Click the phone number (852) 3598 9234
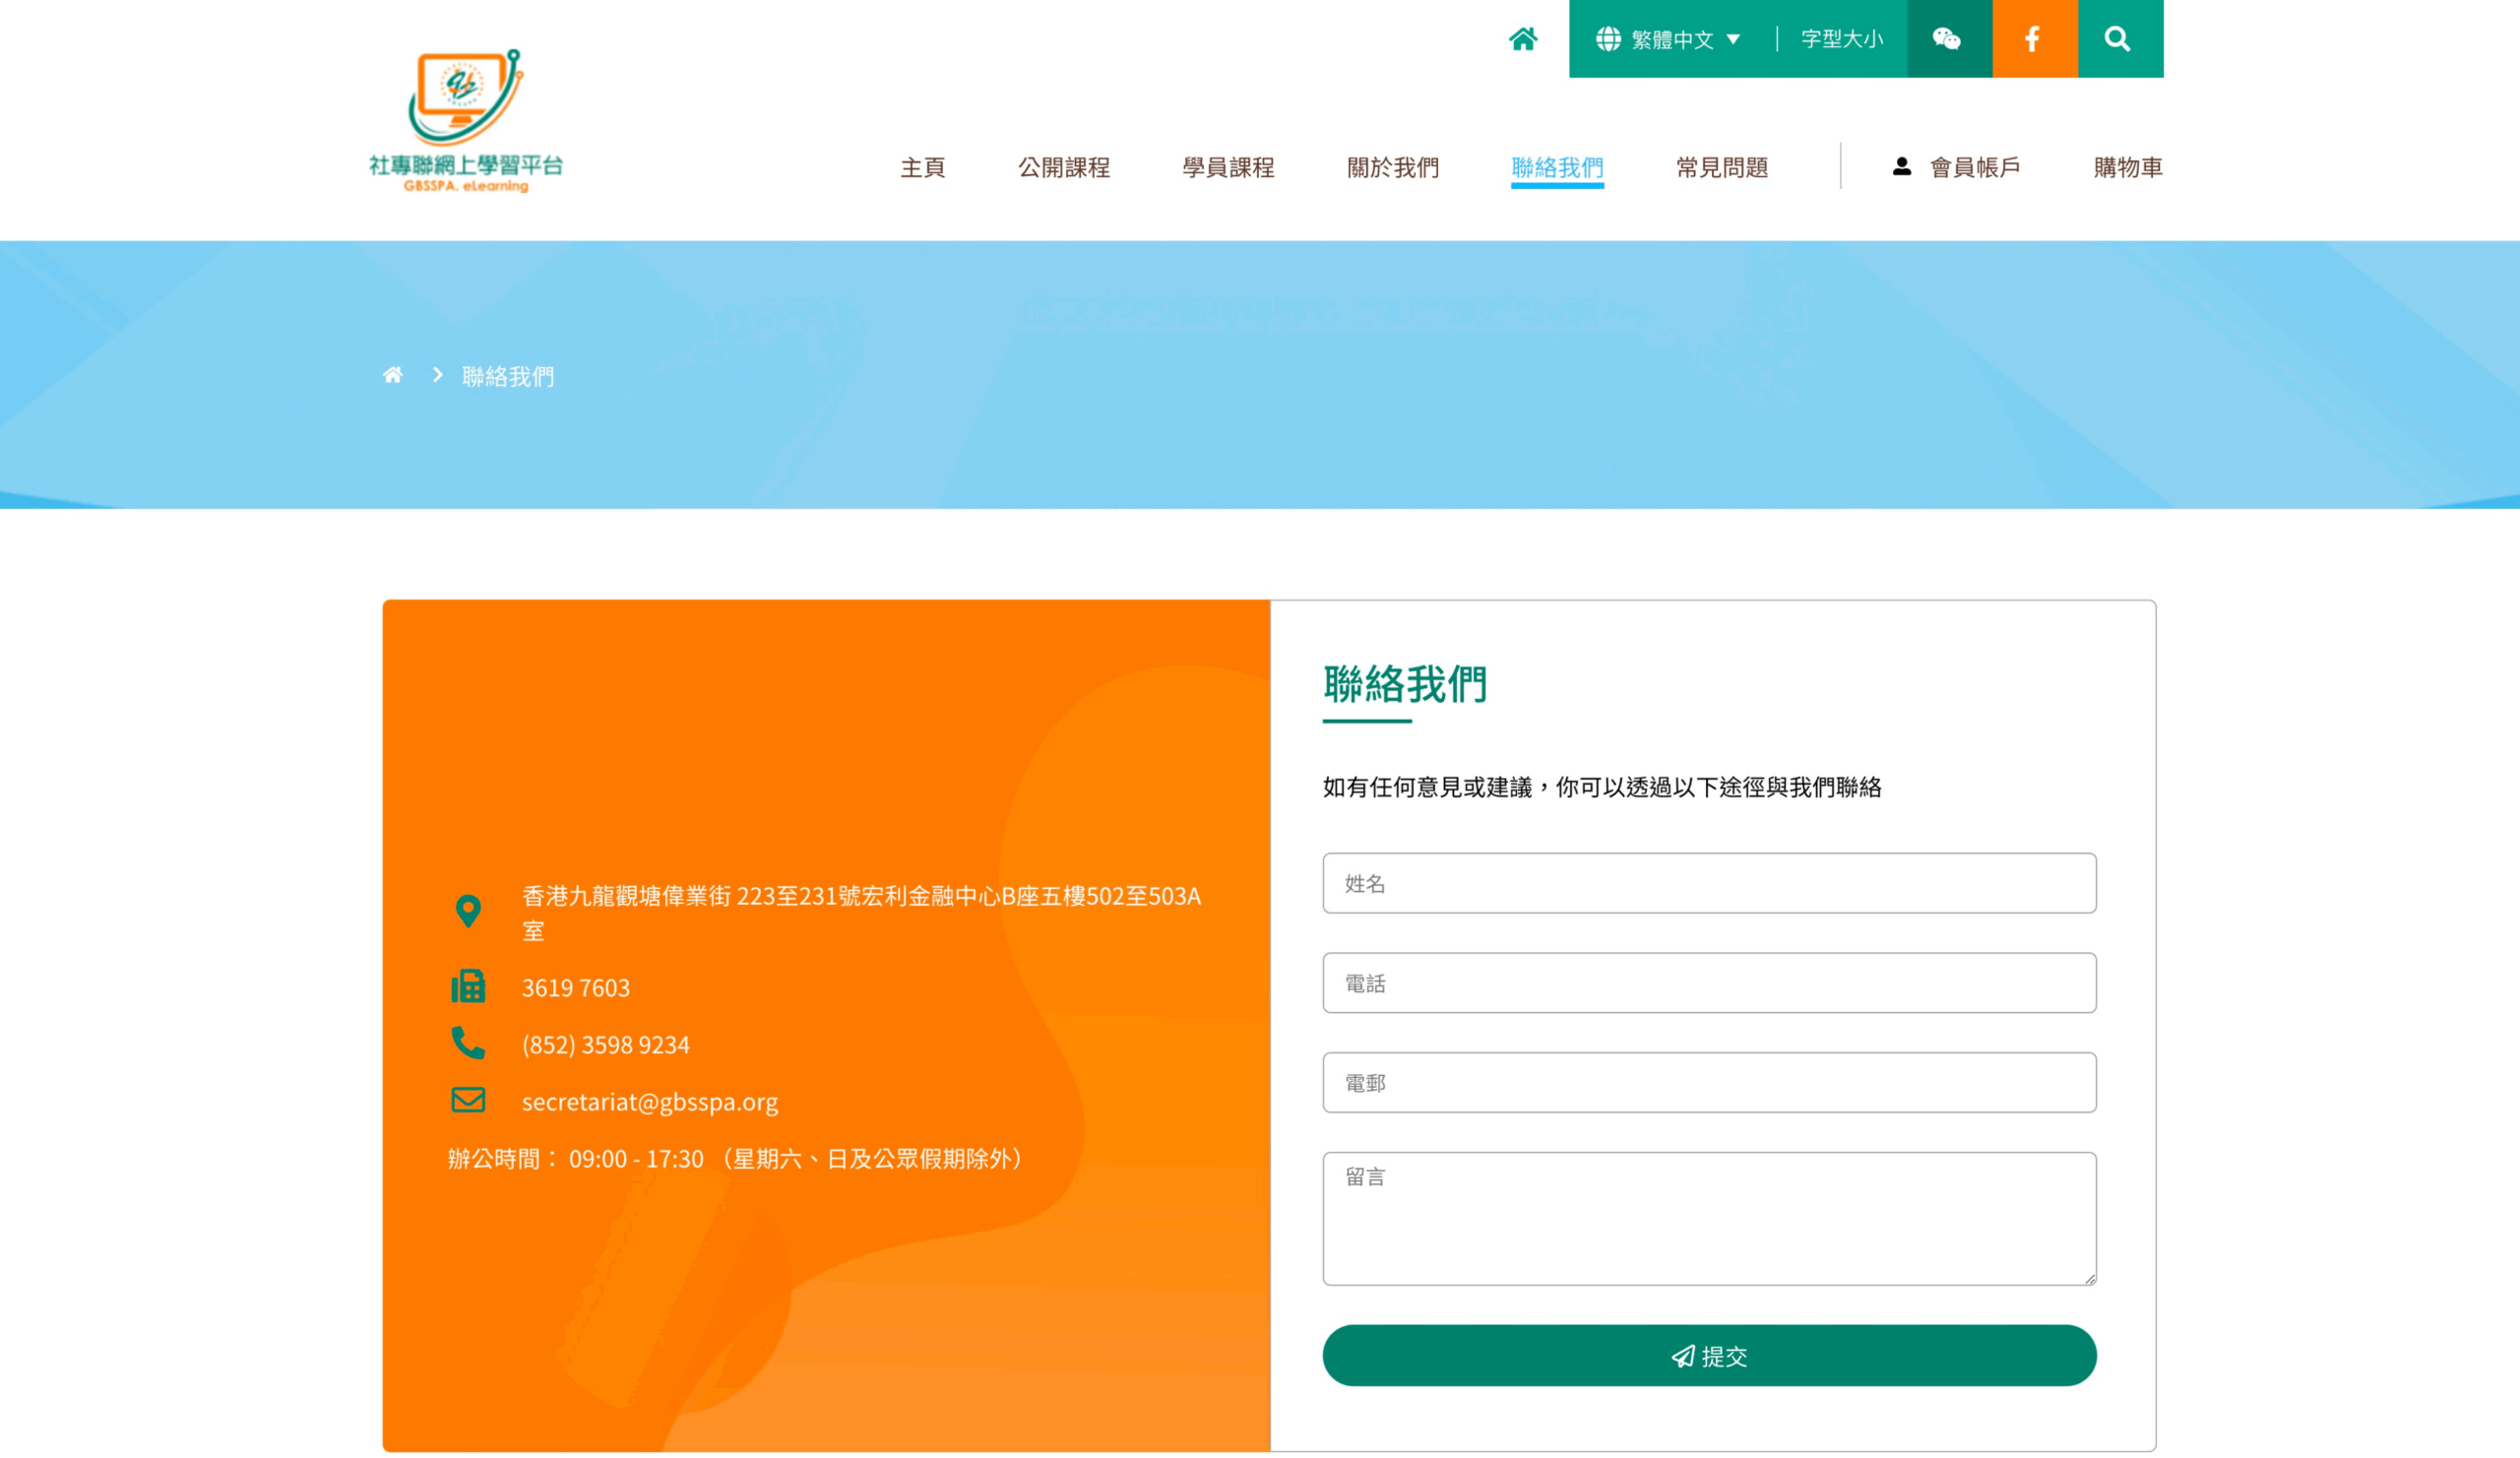The width and height of the screenshot is (2520, 1458). pos(605,1044)
